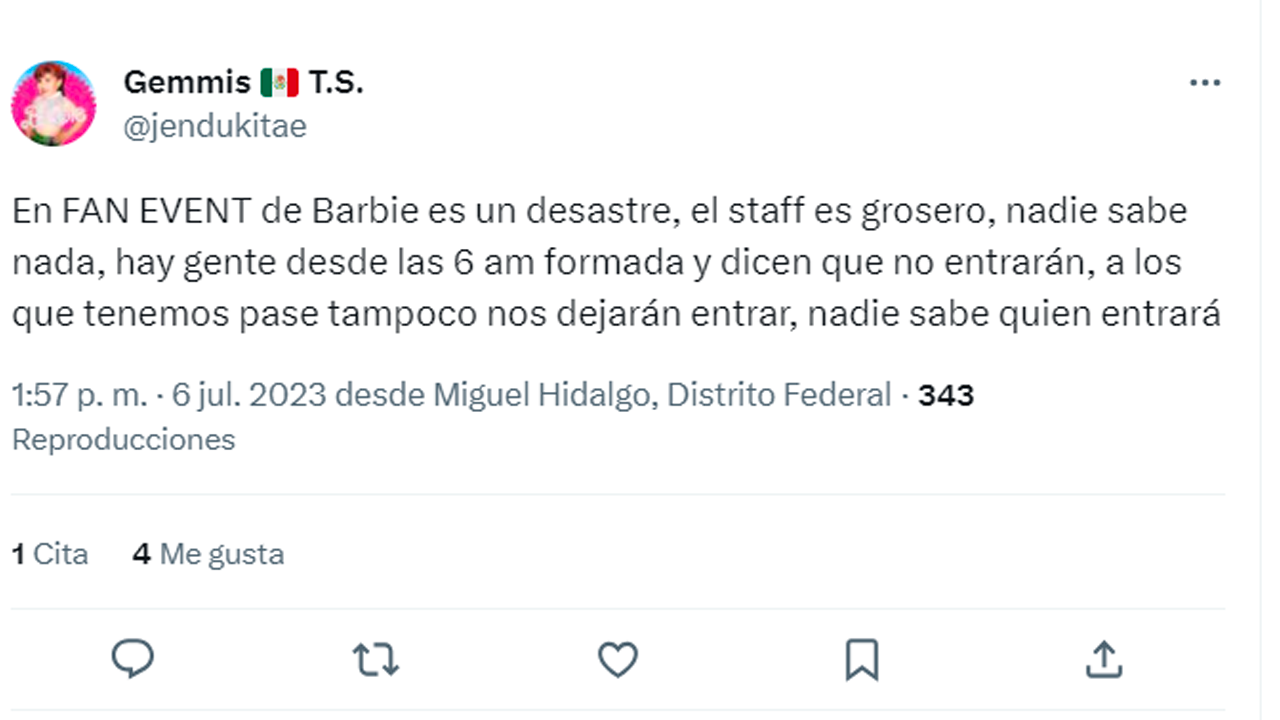Click the Mexico flag emoji in the name
Screen dimensions: 1280x720
coord(279,82)
